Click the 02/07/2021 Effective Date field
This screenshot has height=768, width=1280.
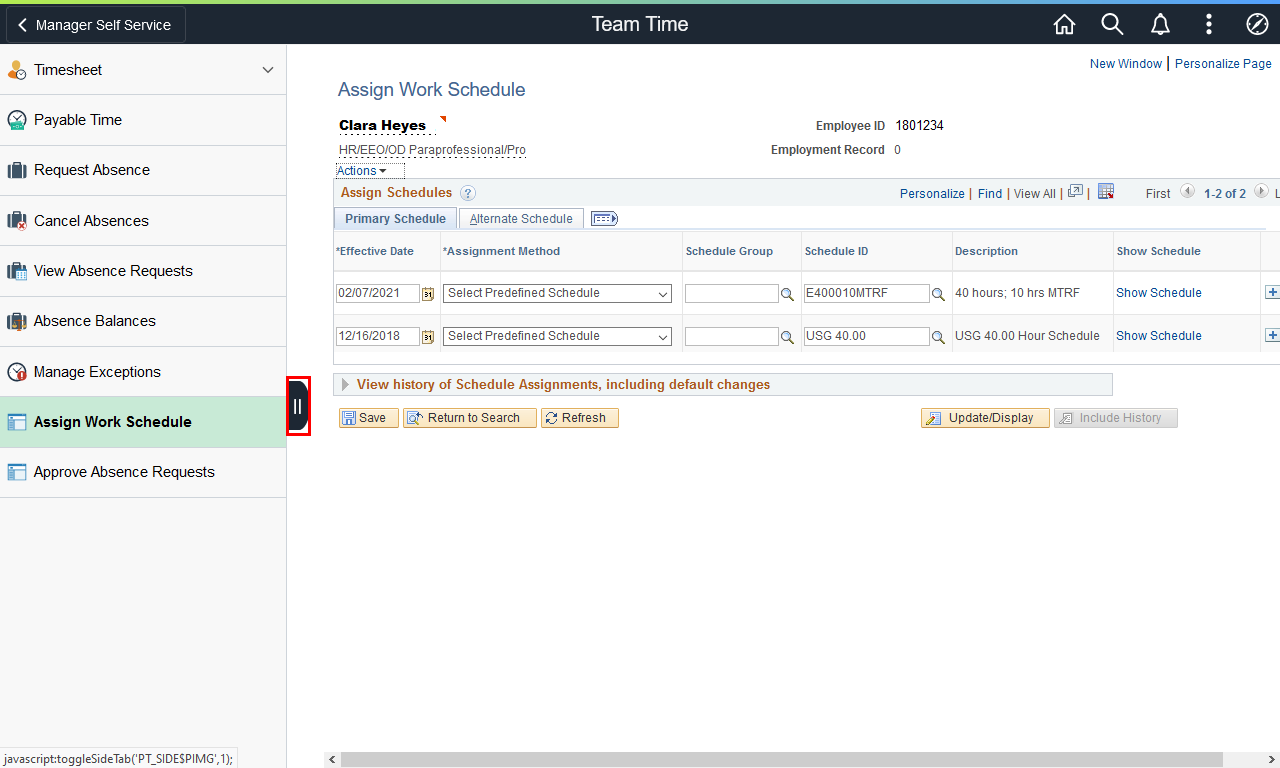point(378,294)
